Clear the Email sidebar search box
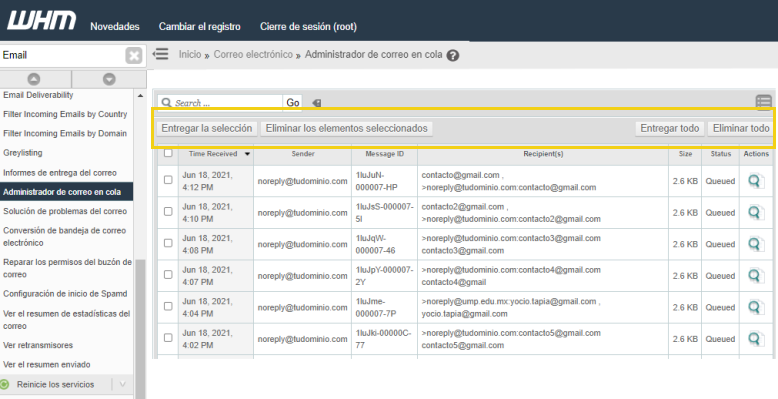778x399 pixels. [x=133, y=56]
